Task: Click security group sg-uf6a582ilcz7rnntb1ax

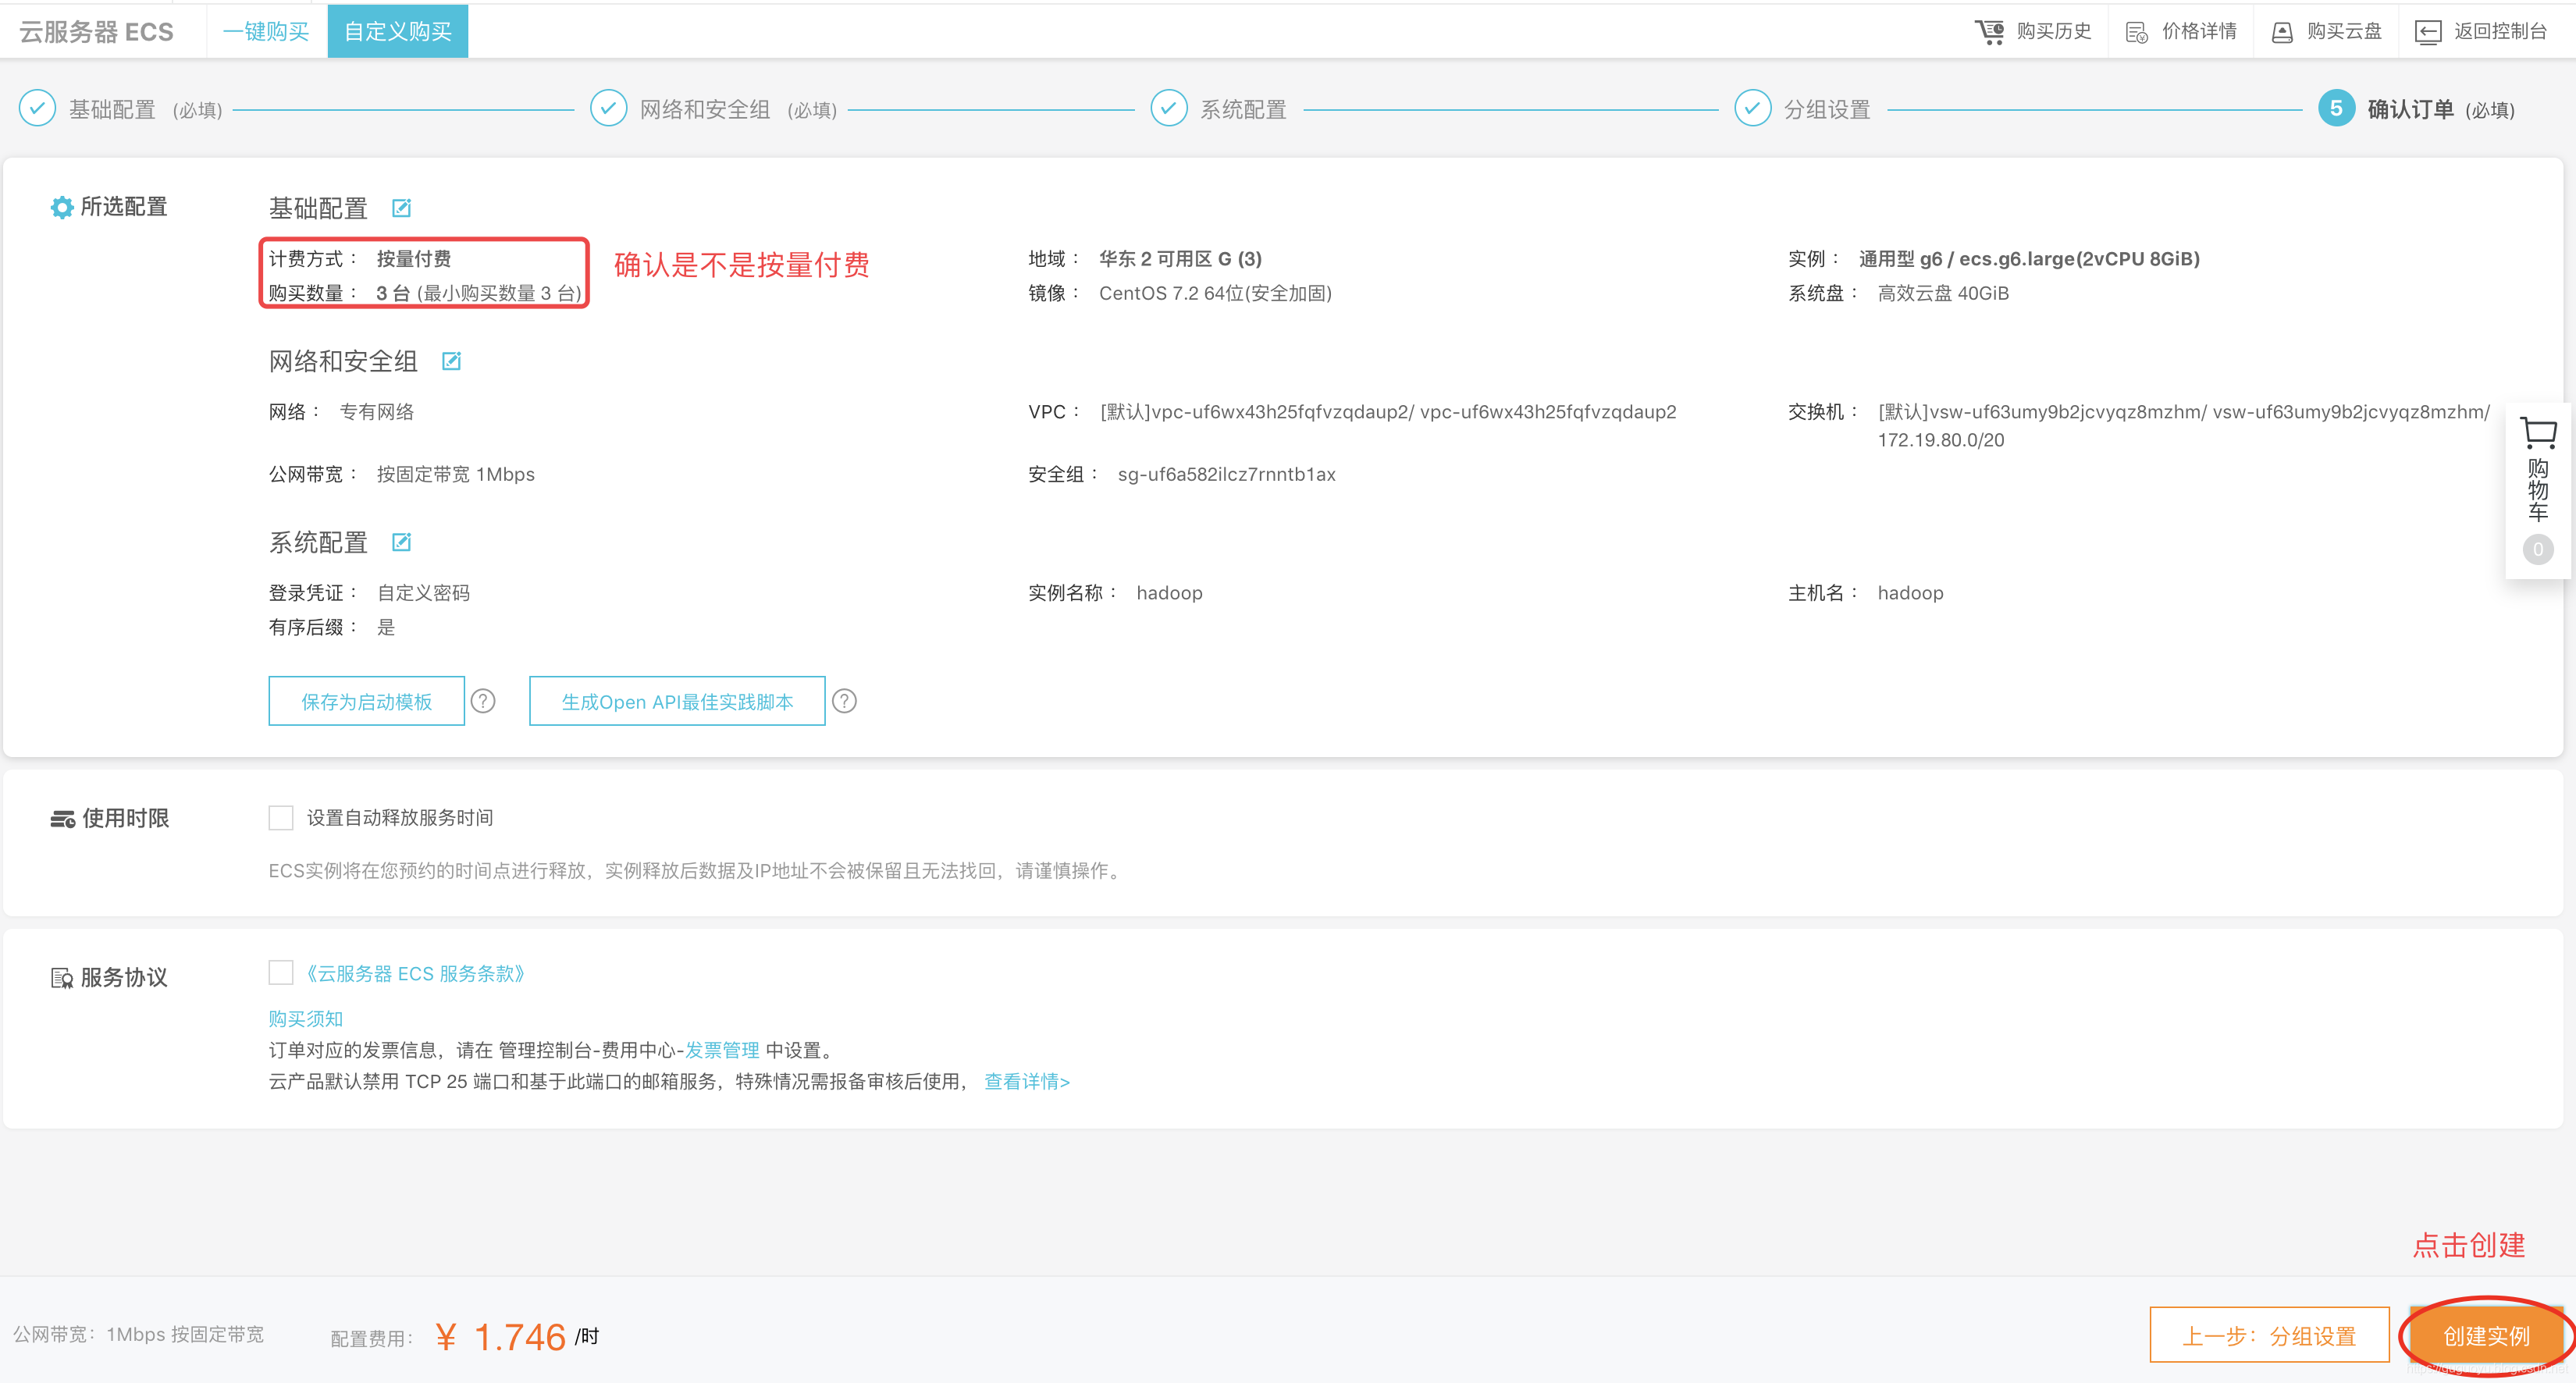Action: point(1226,474)
